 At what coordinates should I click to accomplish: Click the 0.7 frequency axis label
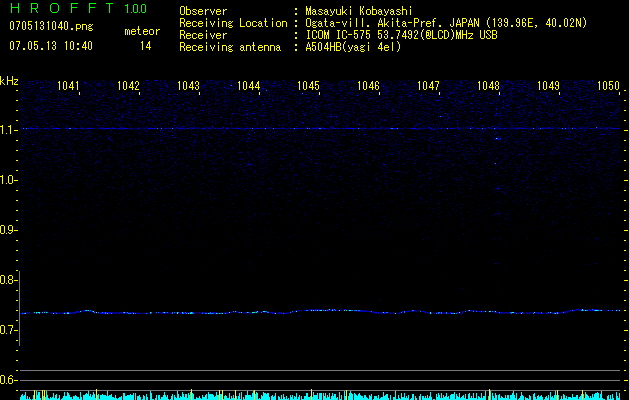pos(9,330)
